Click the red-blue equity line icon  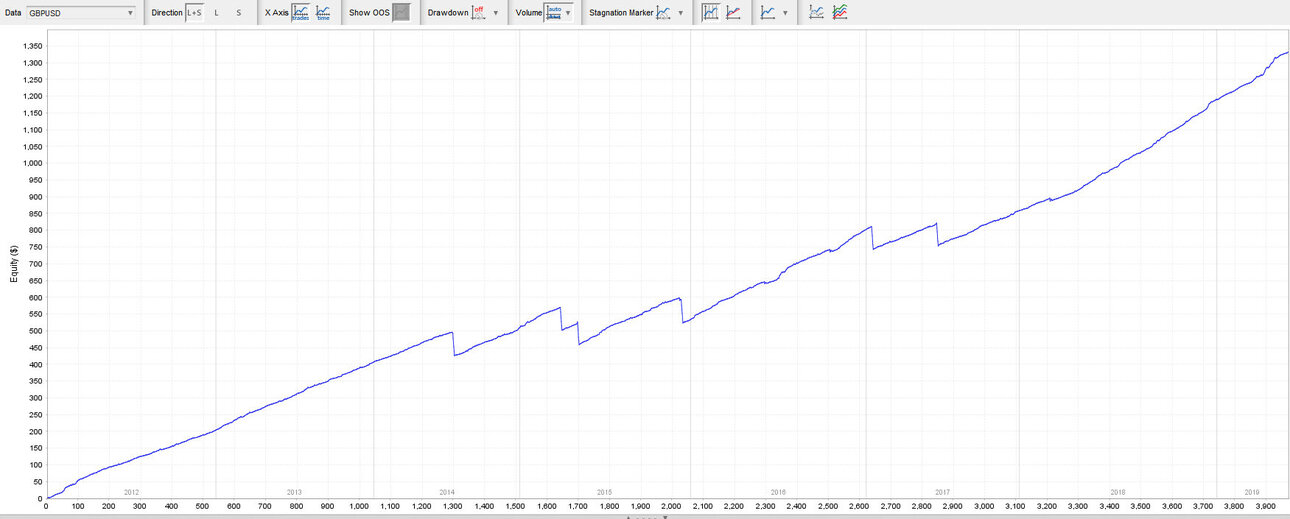pyautogui.click(x=733, y=13)
